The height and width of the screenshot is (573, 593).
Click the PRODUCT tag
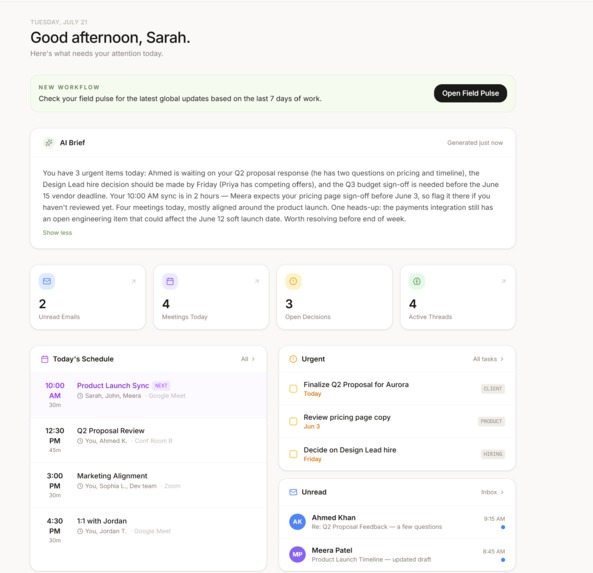[x=491, y=421]
